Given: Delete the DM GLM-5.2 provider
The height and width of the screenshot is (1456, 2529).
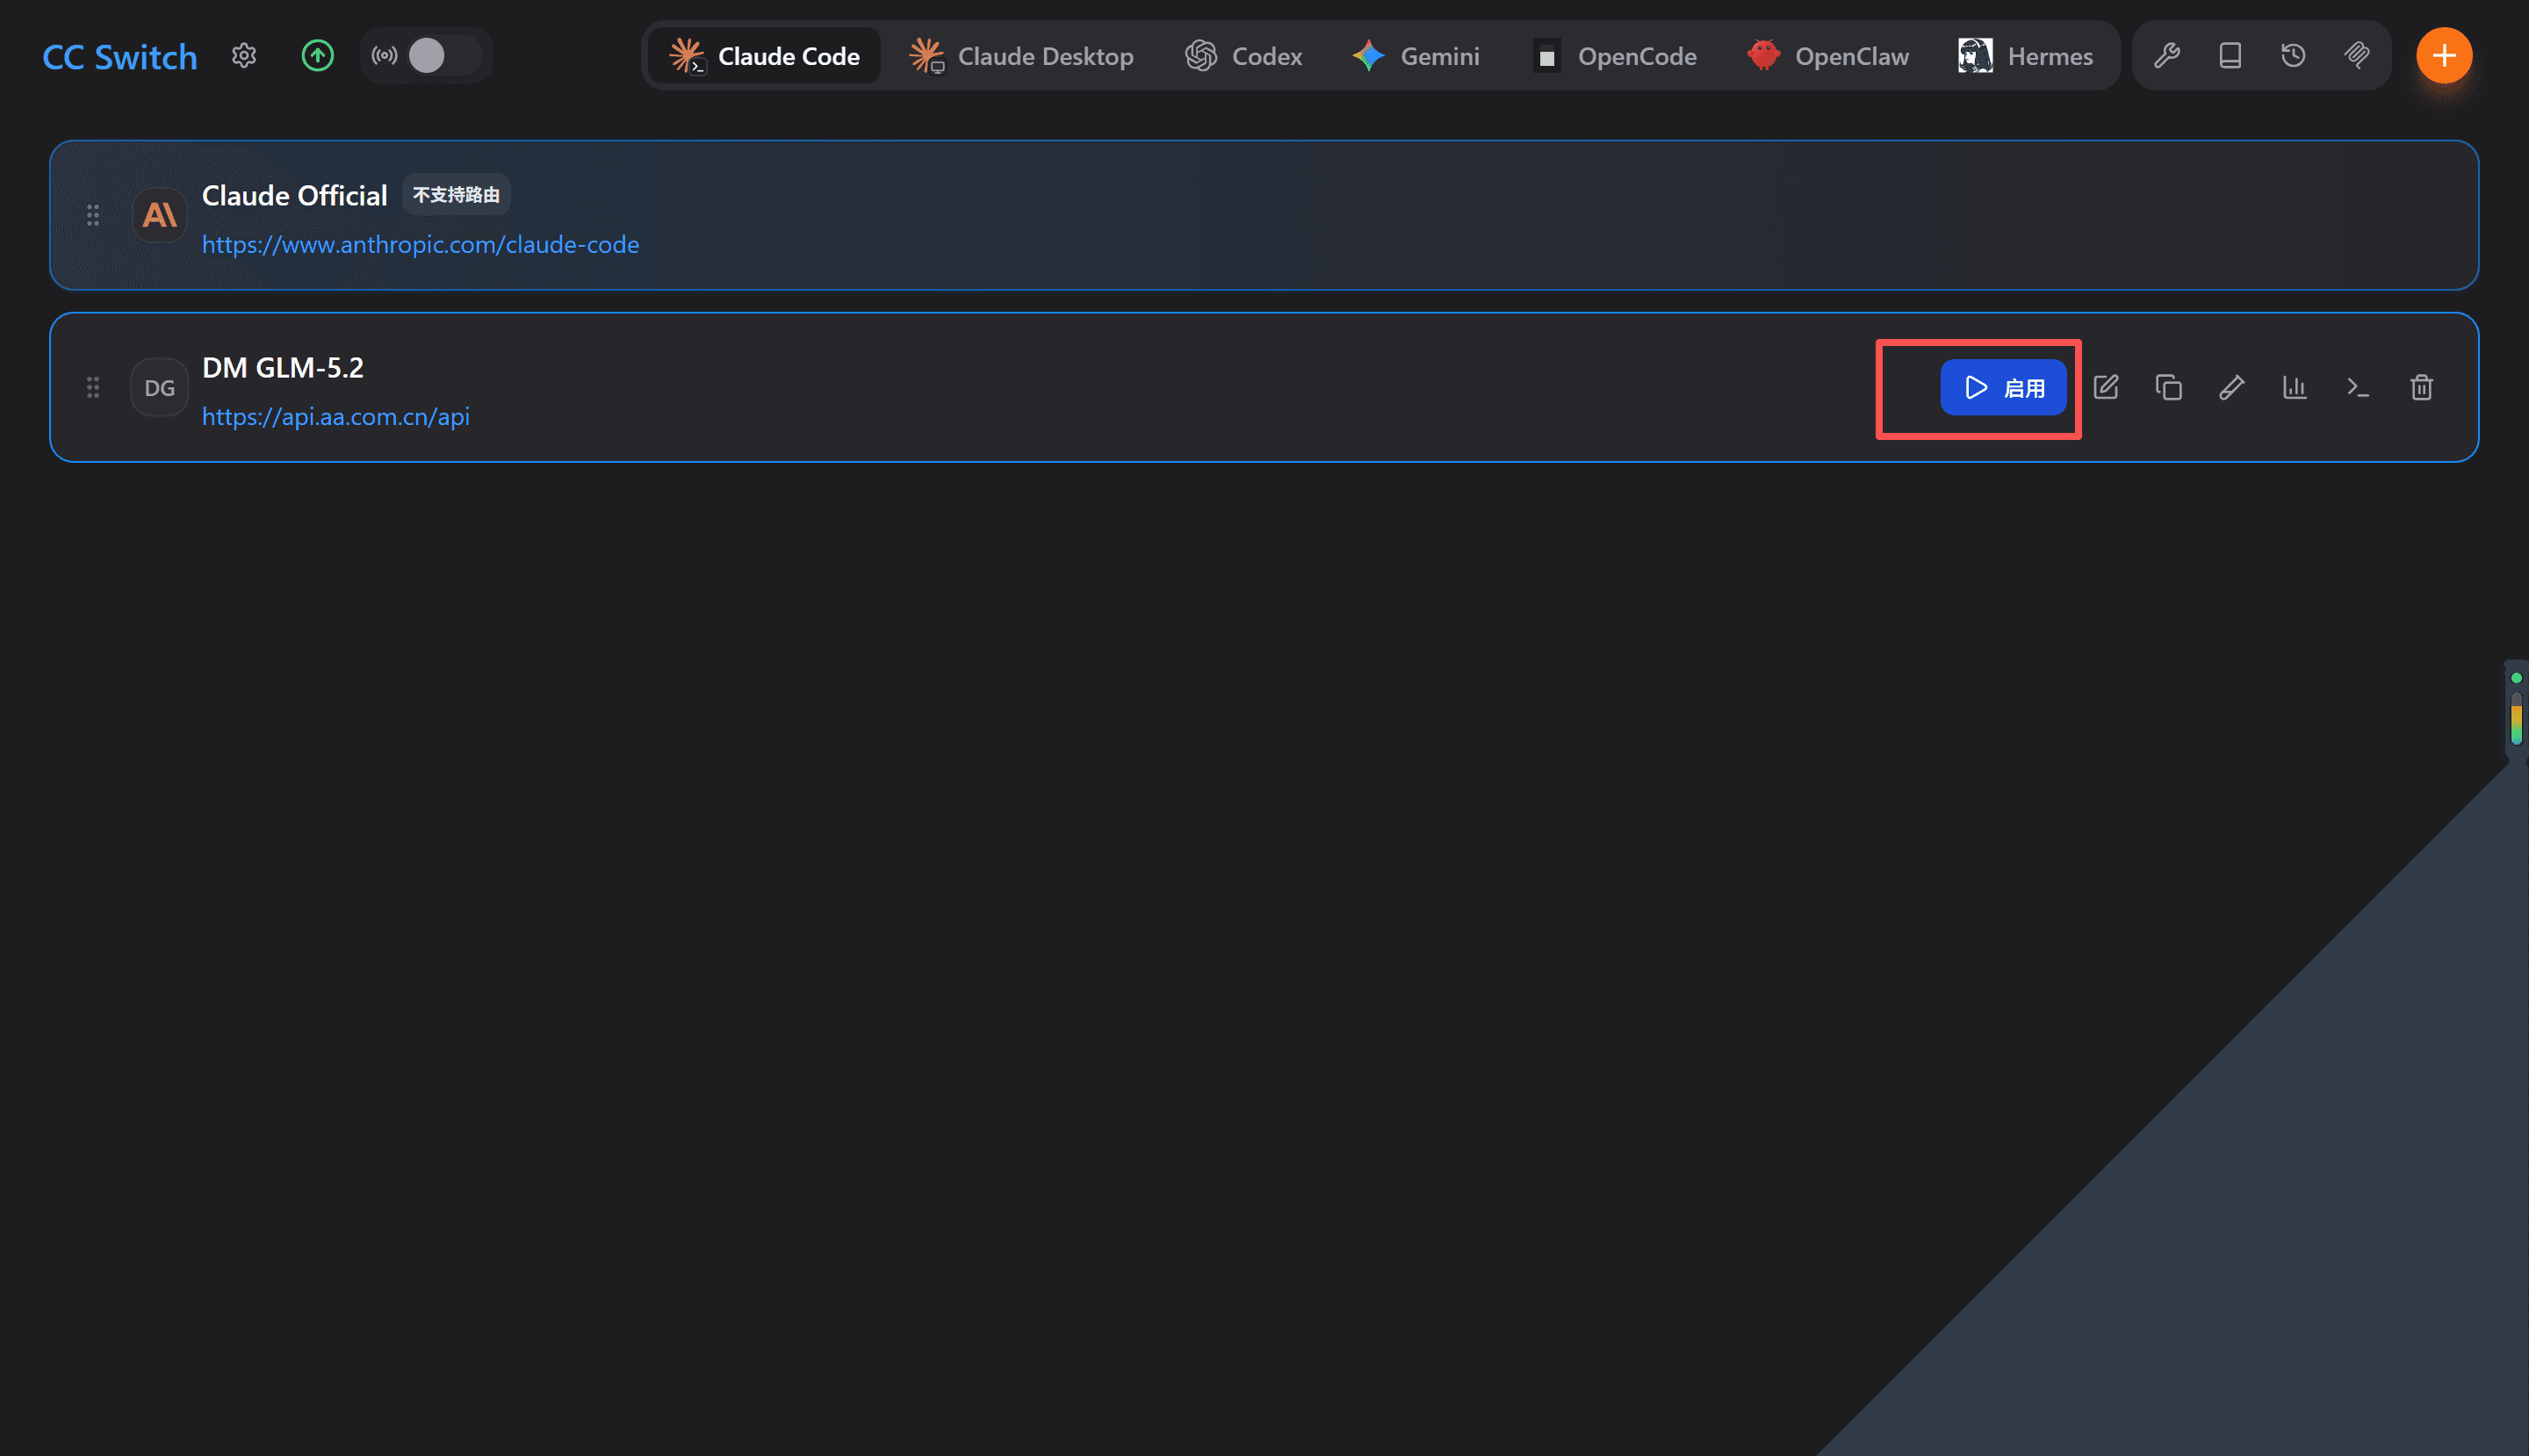Looking at the screenshot, I should [2421, 387].
